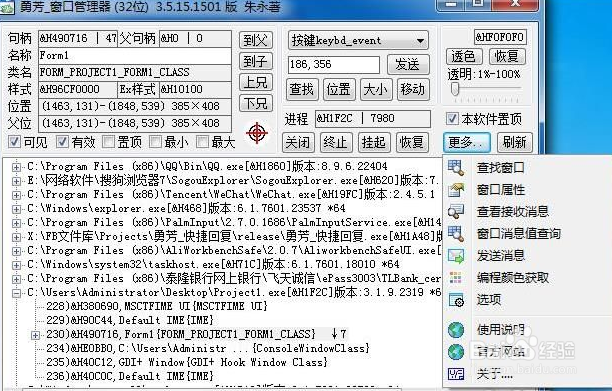Click the red crosshair window finder target
This screenshot has width=612, height=391.
pos(257,133)
